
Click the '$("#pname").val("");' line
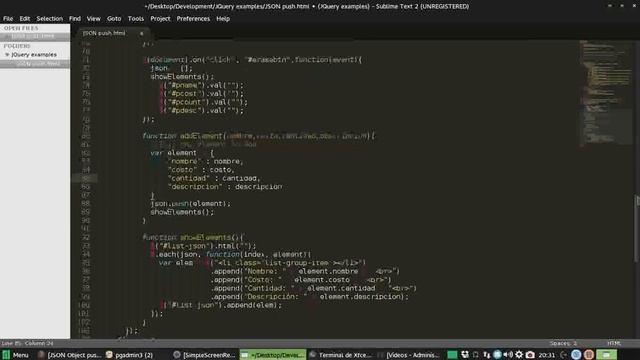point(201,85)
